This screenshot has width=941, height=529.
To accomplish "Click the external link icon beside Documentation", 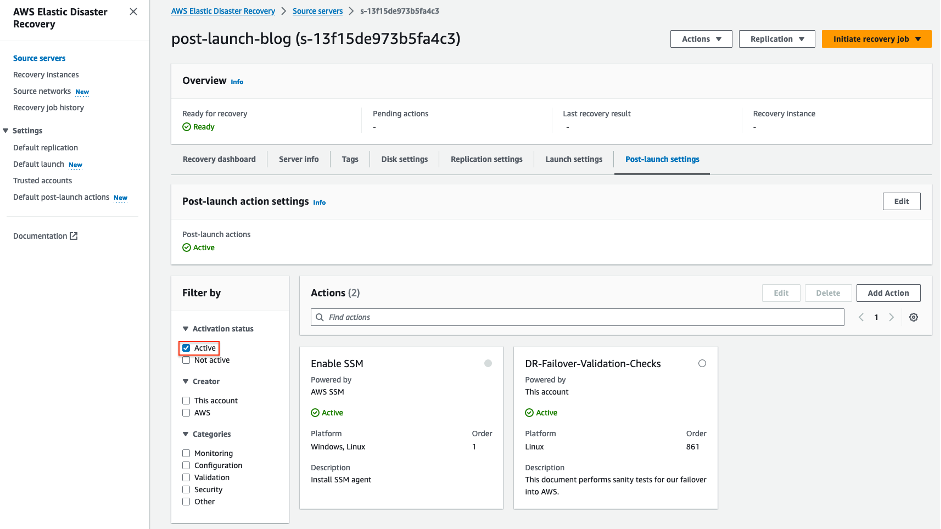I will click(x=74, y=236).
